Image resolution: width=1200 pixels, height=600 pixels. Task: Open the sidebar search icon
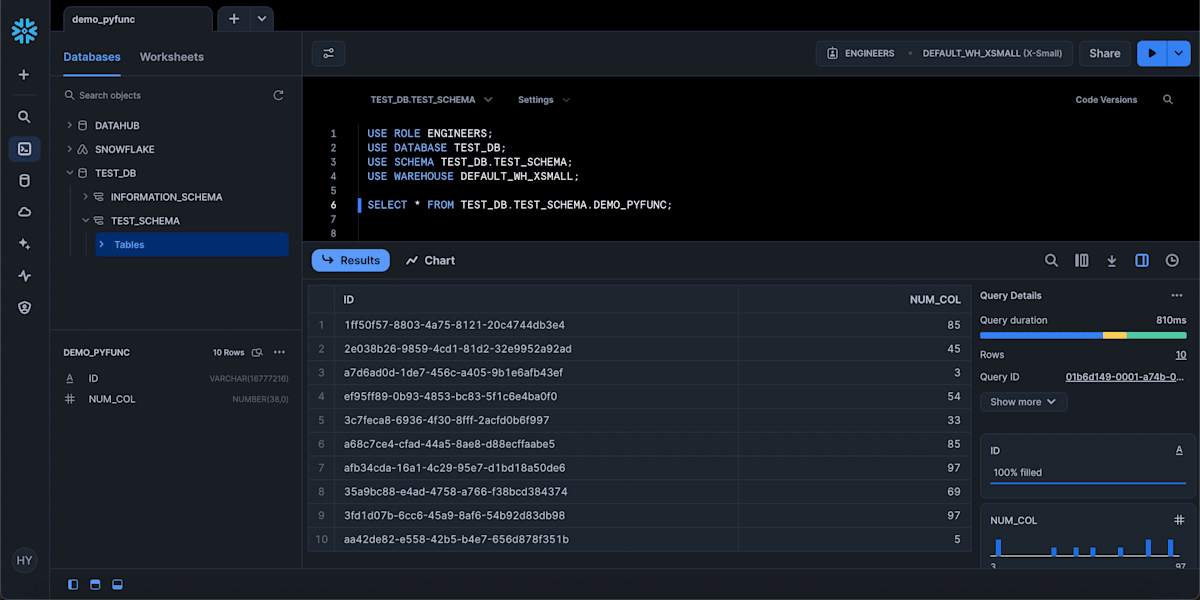coord(24,117)
